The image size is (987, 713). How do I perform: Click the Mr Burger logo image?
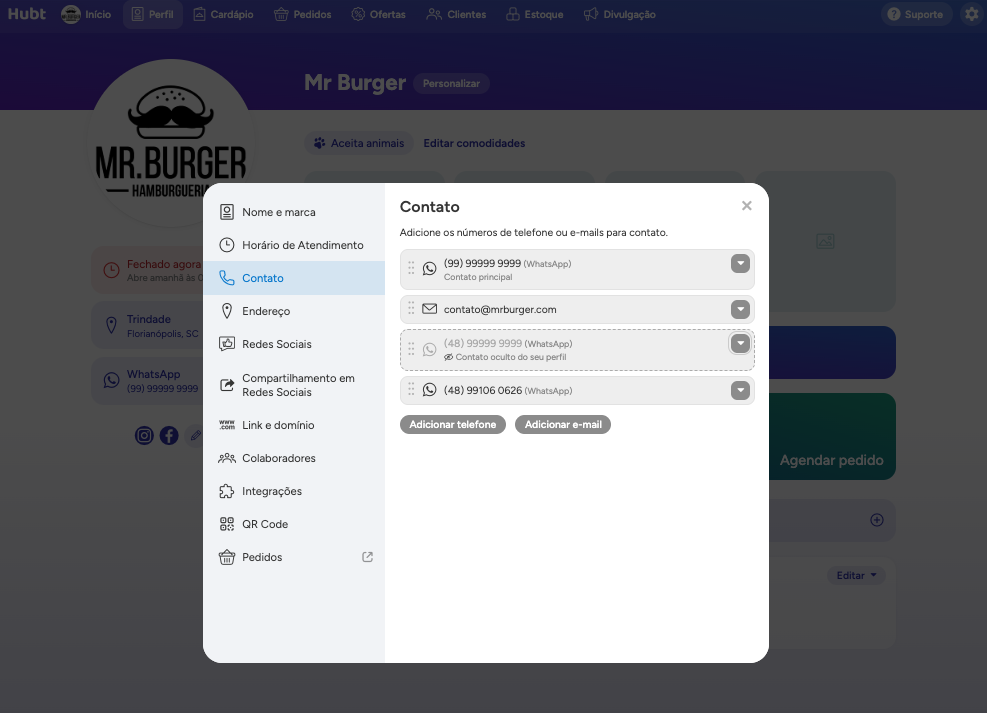point(171,143)
